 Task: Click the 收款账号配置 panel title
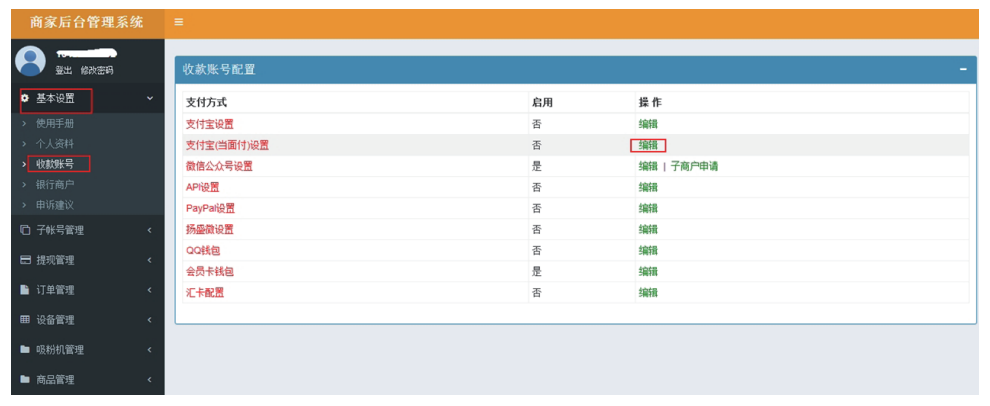(219, 69)
